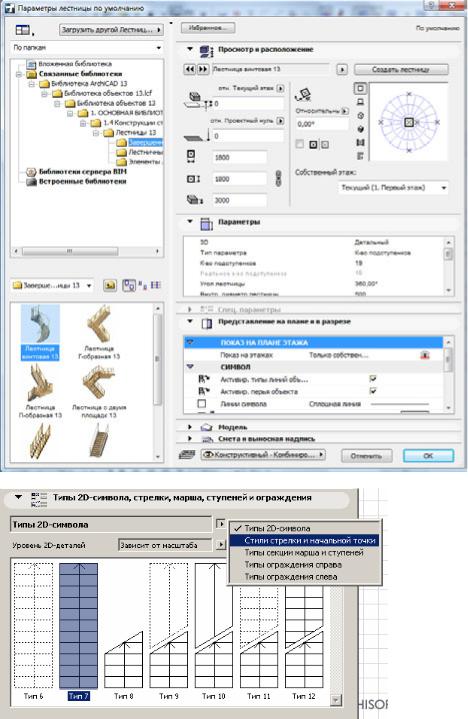Click list view button in library browser
468x719 pixels.
(156, 285)
